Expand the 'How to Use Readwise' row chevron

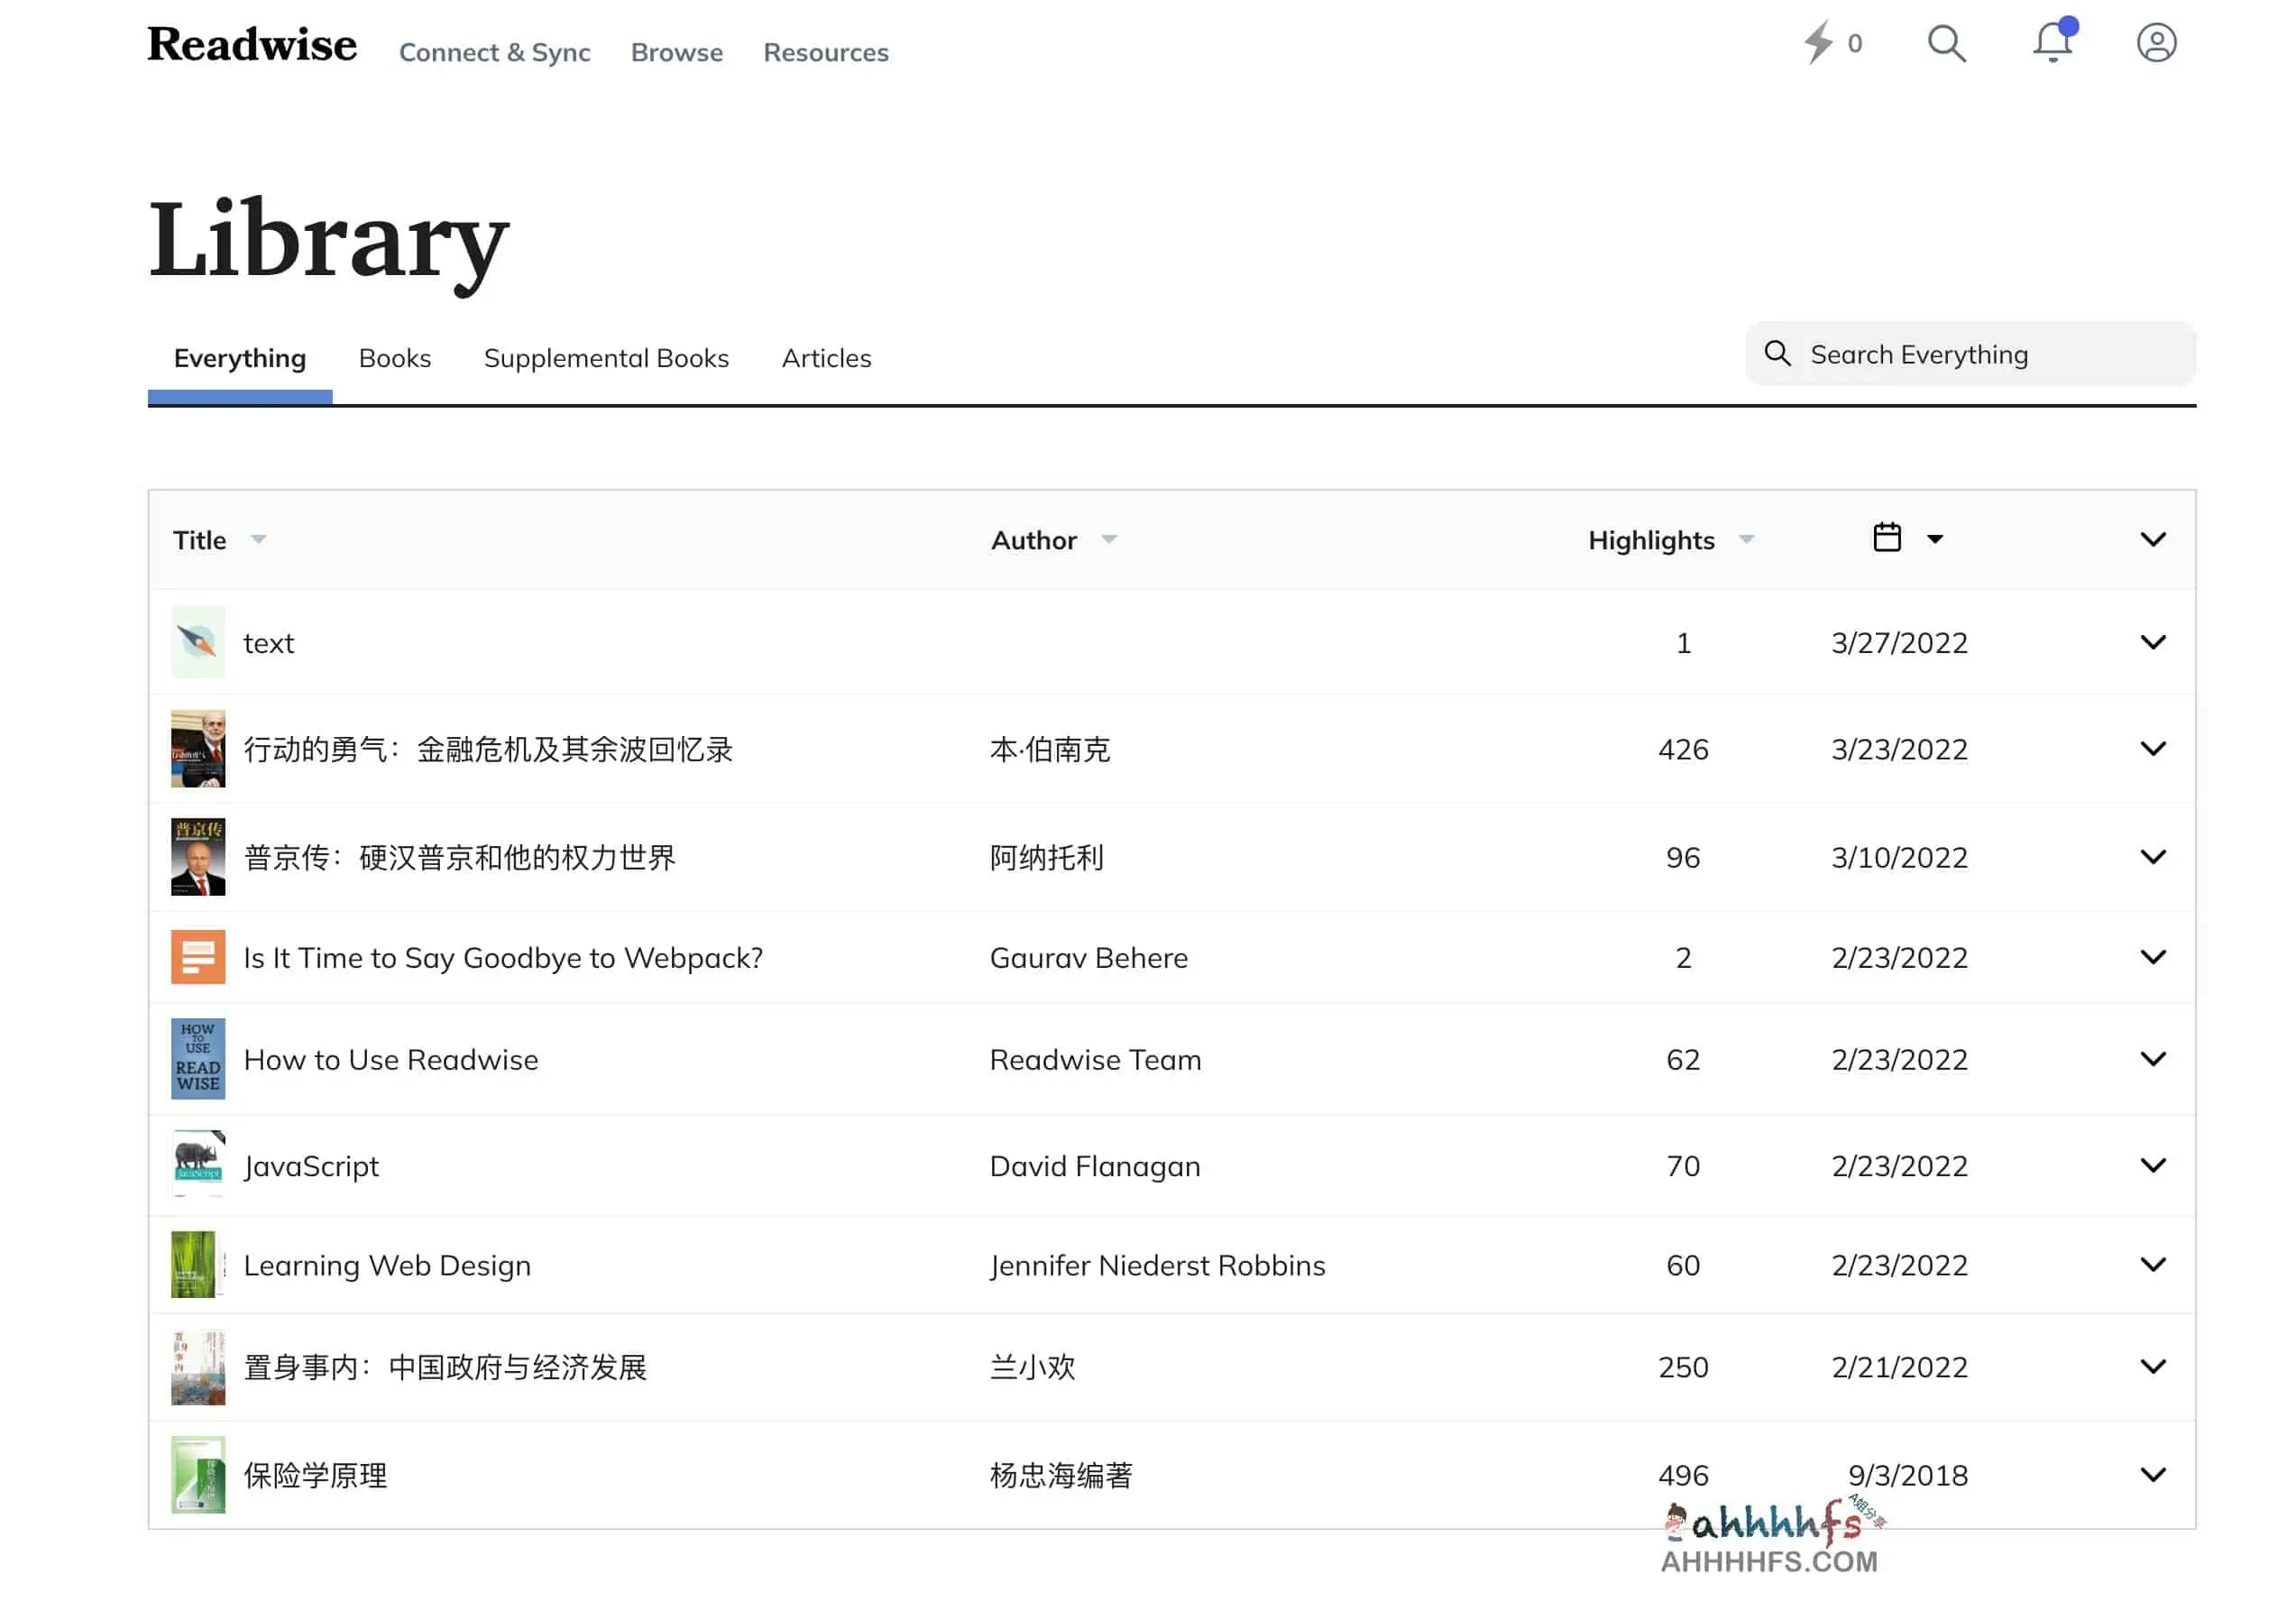click(2154, 1059)
